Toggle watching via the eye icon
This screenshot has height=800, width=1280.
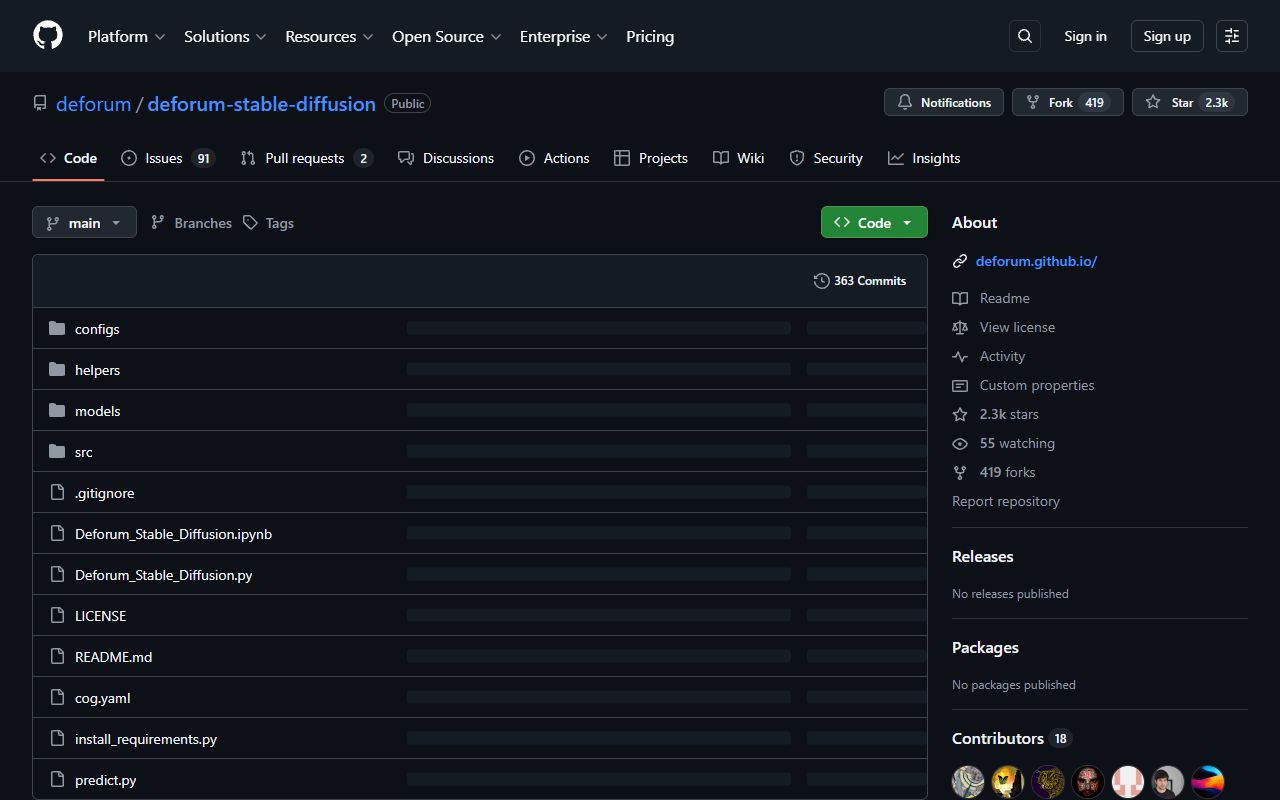[x=960, y=443]
